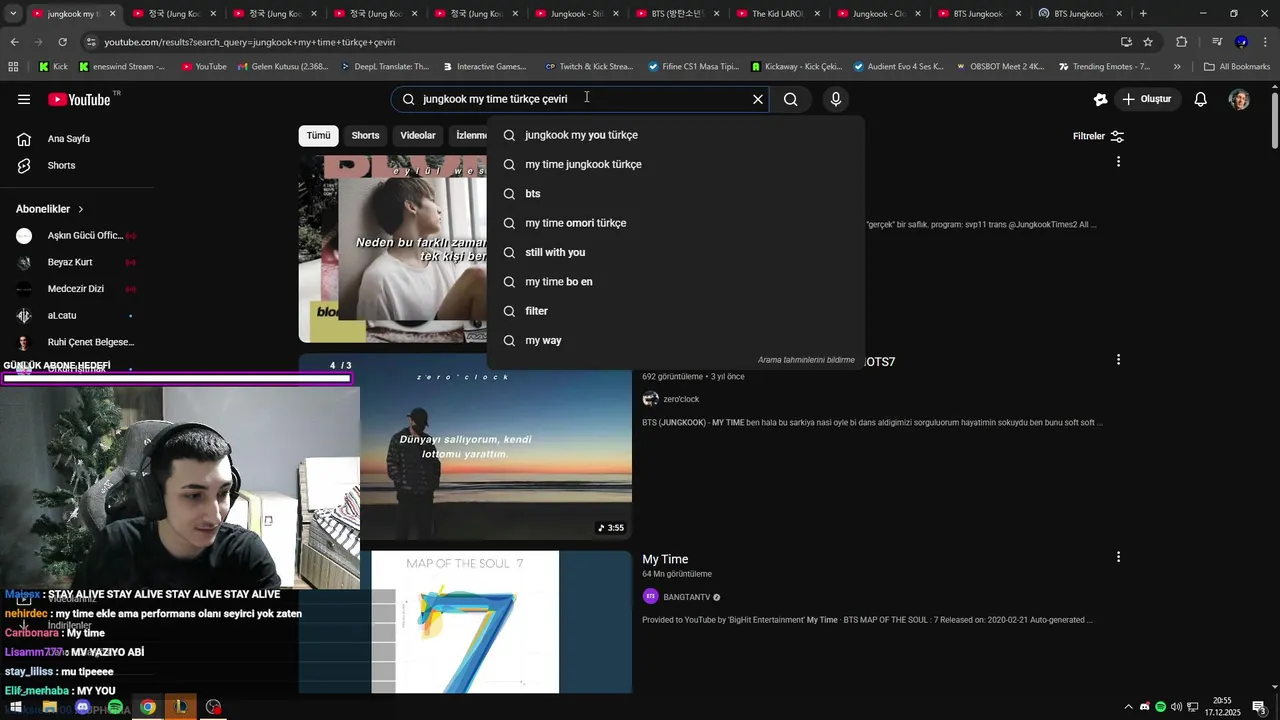Open the Kick bookmark
Image resolution: width=1280 pixels, height=720 pixels.
point(53,67)
